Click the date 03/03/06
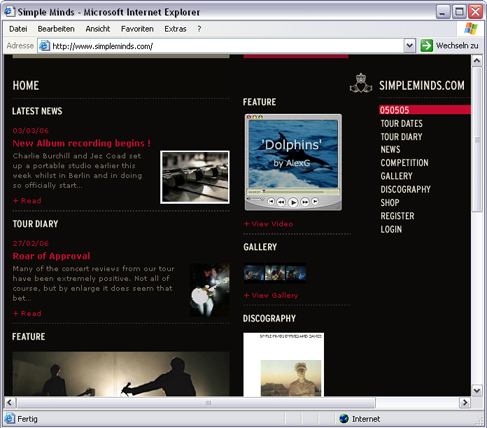This screenshot has height=428, width=487. pyautogui.click(x=31, y=131)
